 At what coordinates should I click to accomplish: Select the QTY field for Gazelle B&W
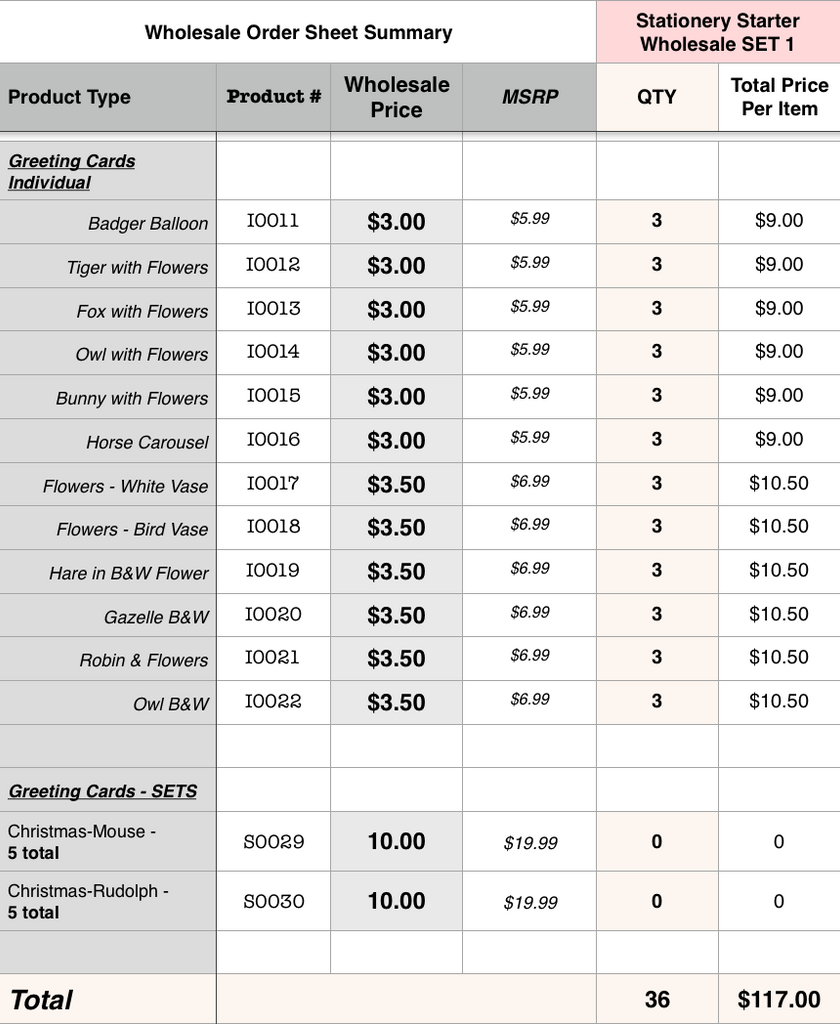click(657, 615)
